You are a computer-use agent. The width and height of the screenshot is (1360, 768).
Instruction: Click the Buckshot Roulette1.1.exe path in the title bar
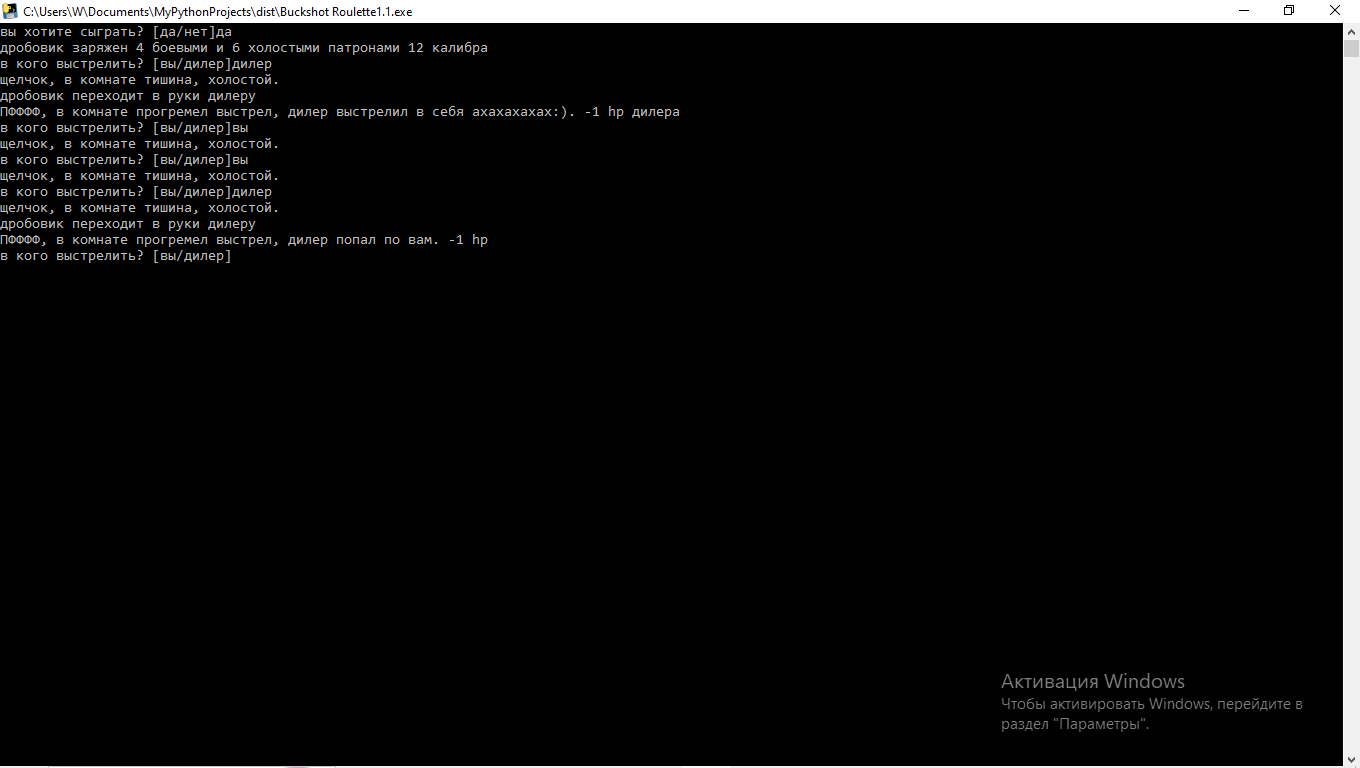point(218,12)
